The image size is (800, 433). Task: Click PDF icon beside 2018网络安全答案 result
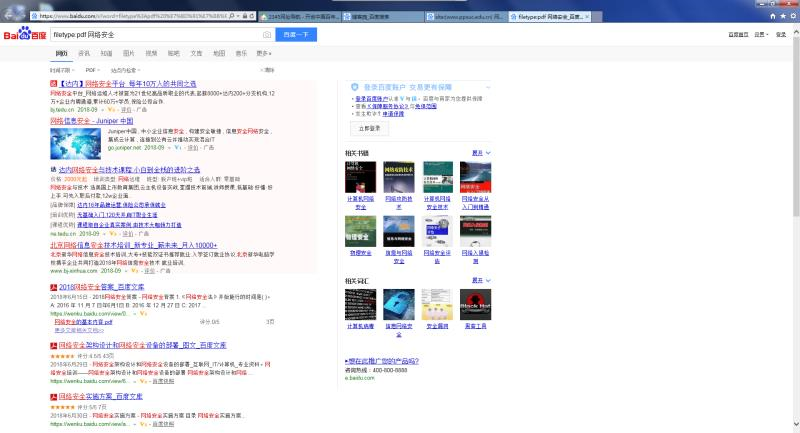(54, 287)
